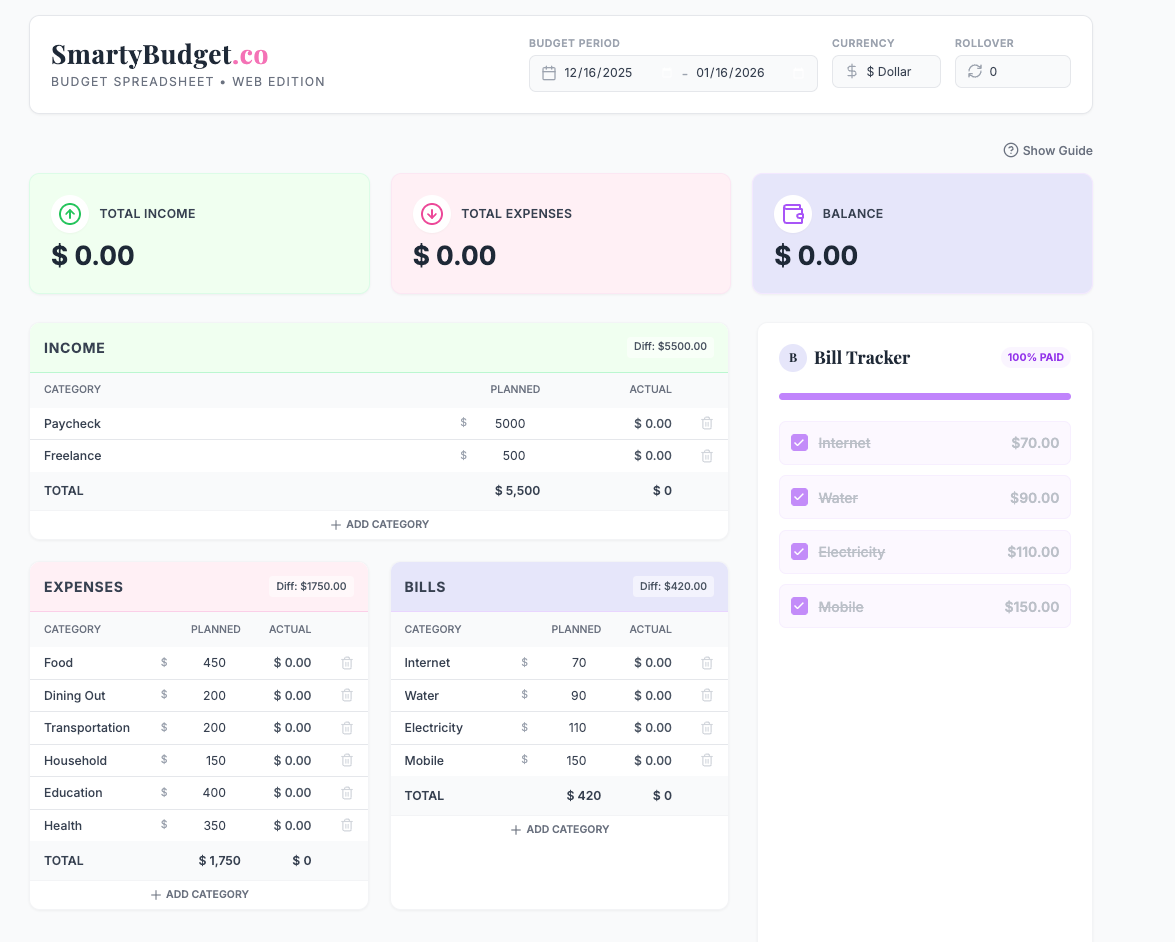Delete the Mobile bill row
Viewport: 1175px width, 942px height.
click(x=707, y=761)
